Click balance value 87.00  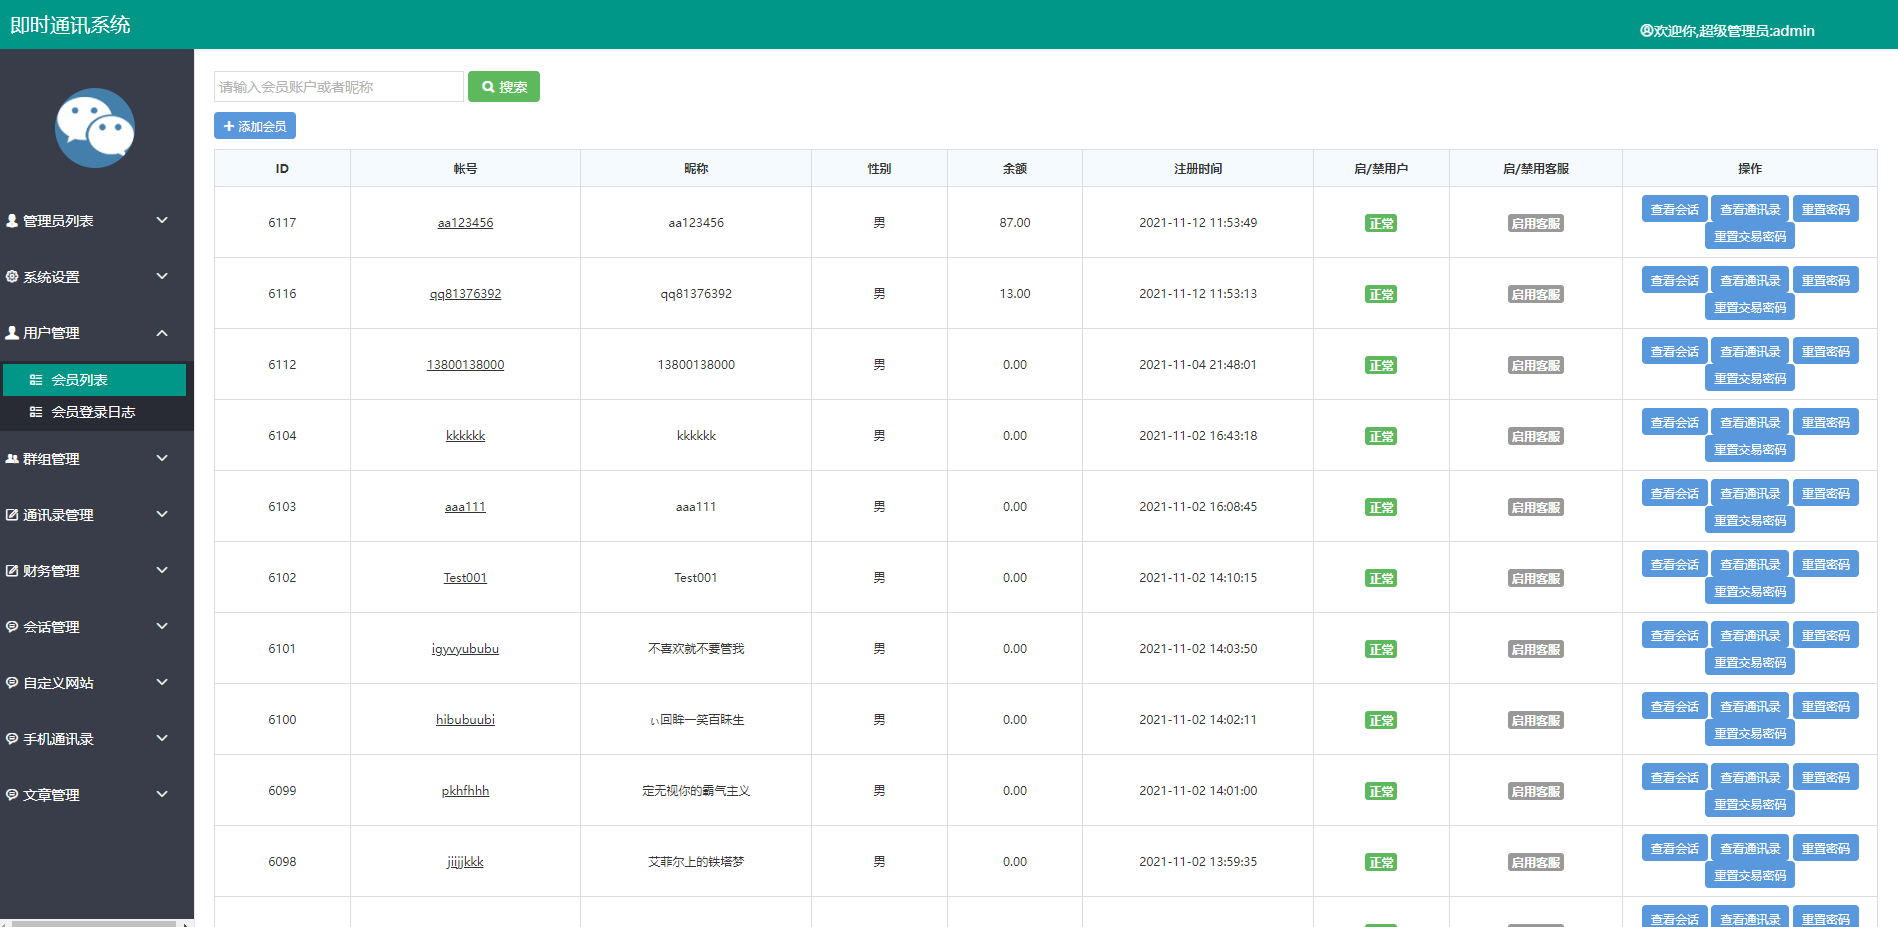click(x=1014, y=223)
